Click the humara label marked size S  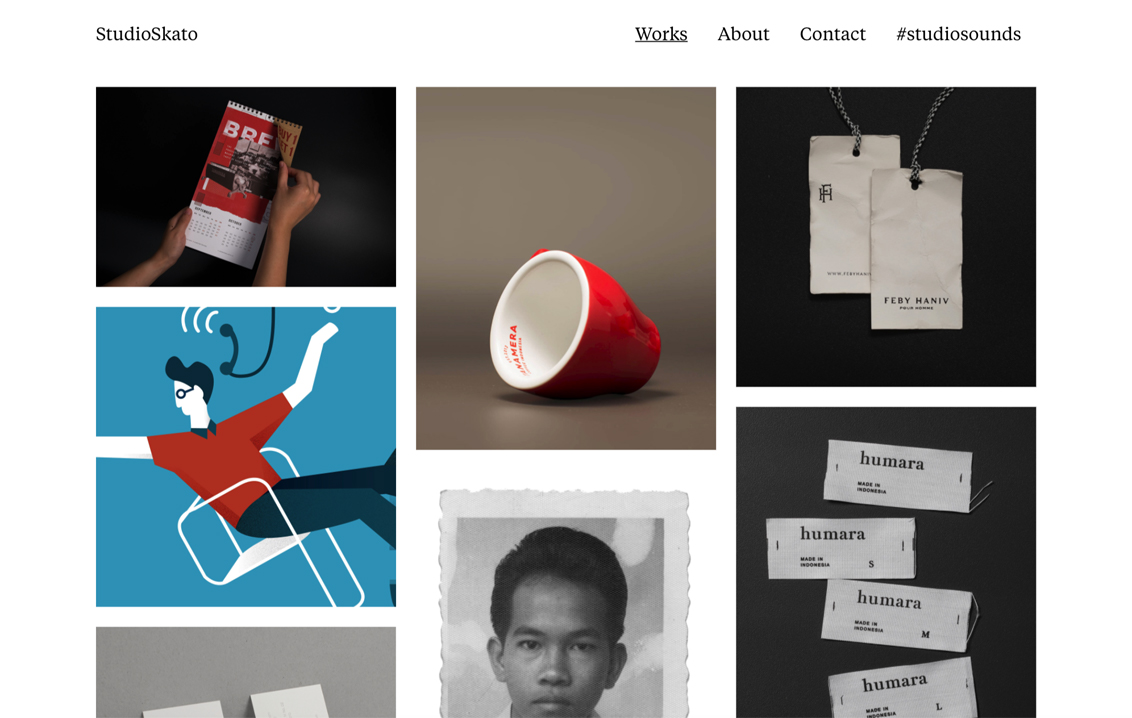click(x=841, y=548)
